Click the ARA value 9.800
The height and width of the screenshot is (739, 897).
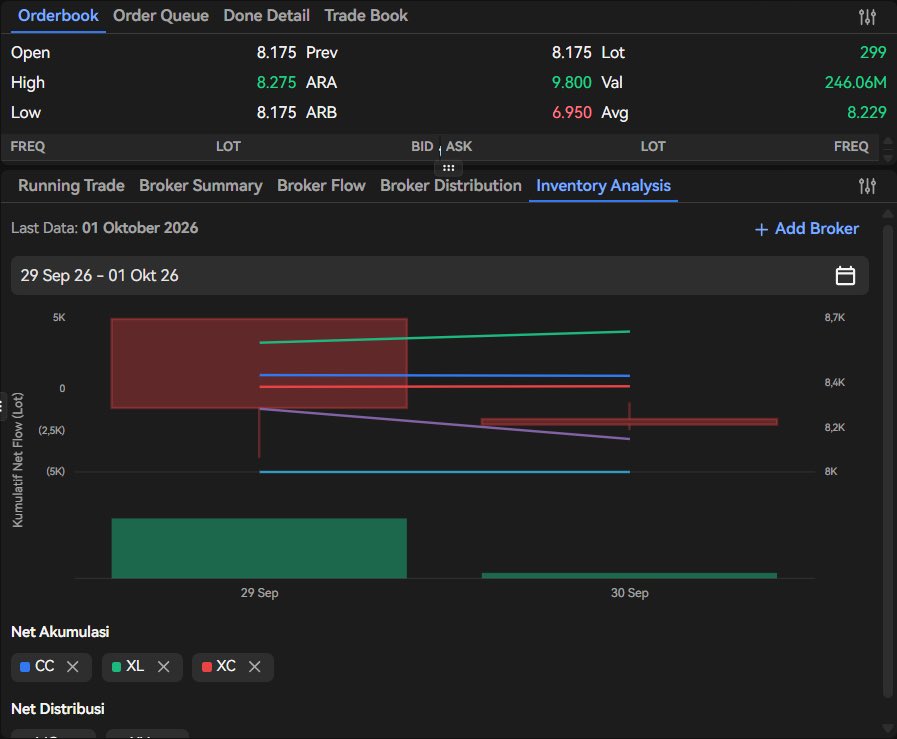click(571, 82)
